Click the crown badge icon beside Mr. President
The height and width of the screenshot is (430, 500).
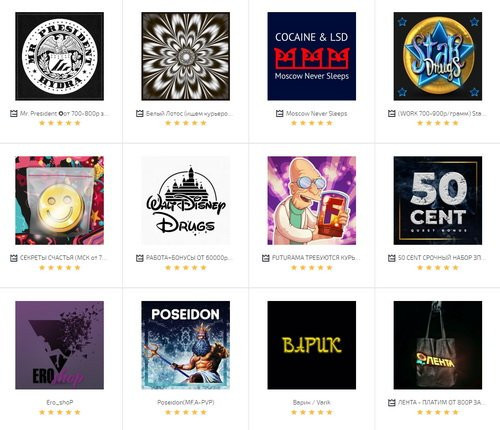point(14,114)
